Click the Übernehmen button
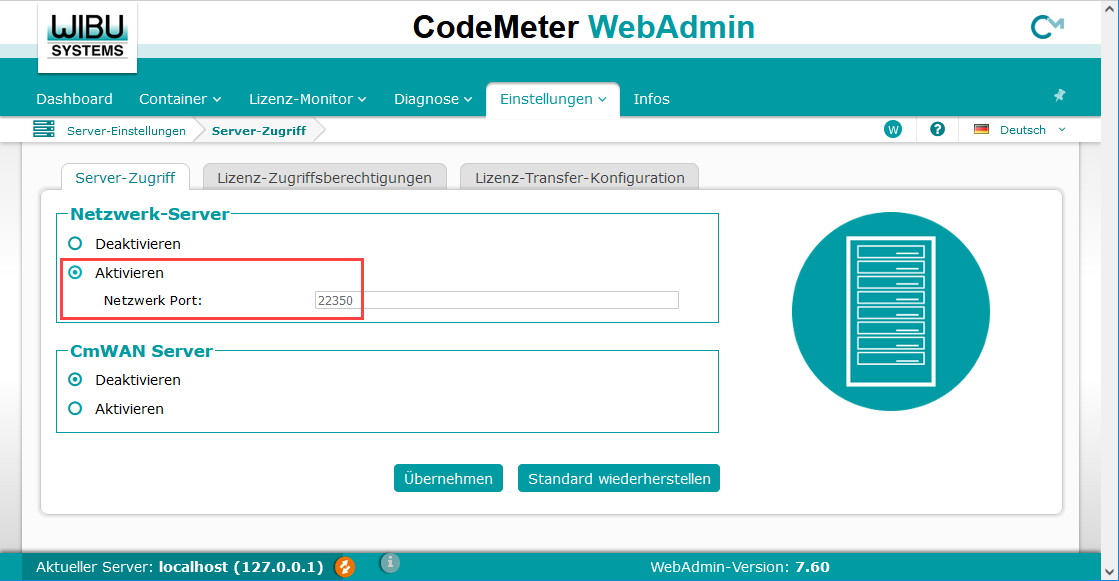This screenshot has width=1119, height=581. [448, 478]
